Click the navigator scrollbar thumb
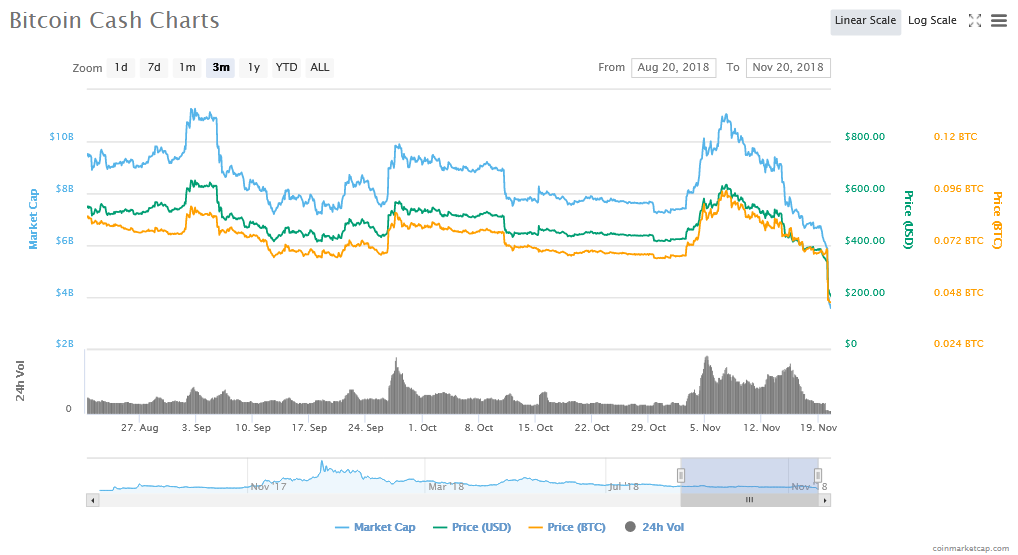 click(x=749, y=500)
